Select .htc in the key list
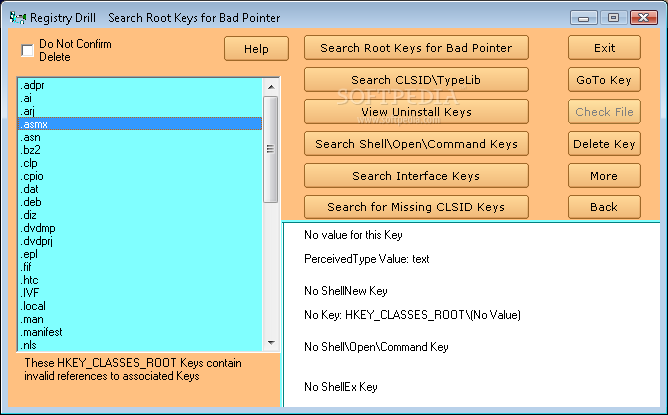 click(140, 280)
